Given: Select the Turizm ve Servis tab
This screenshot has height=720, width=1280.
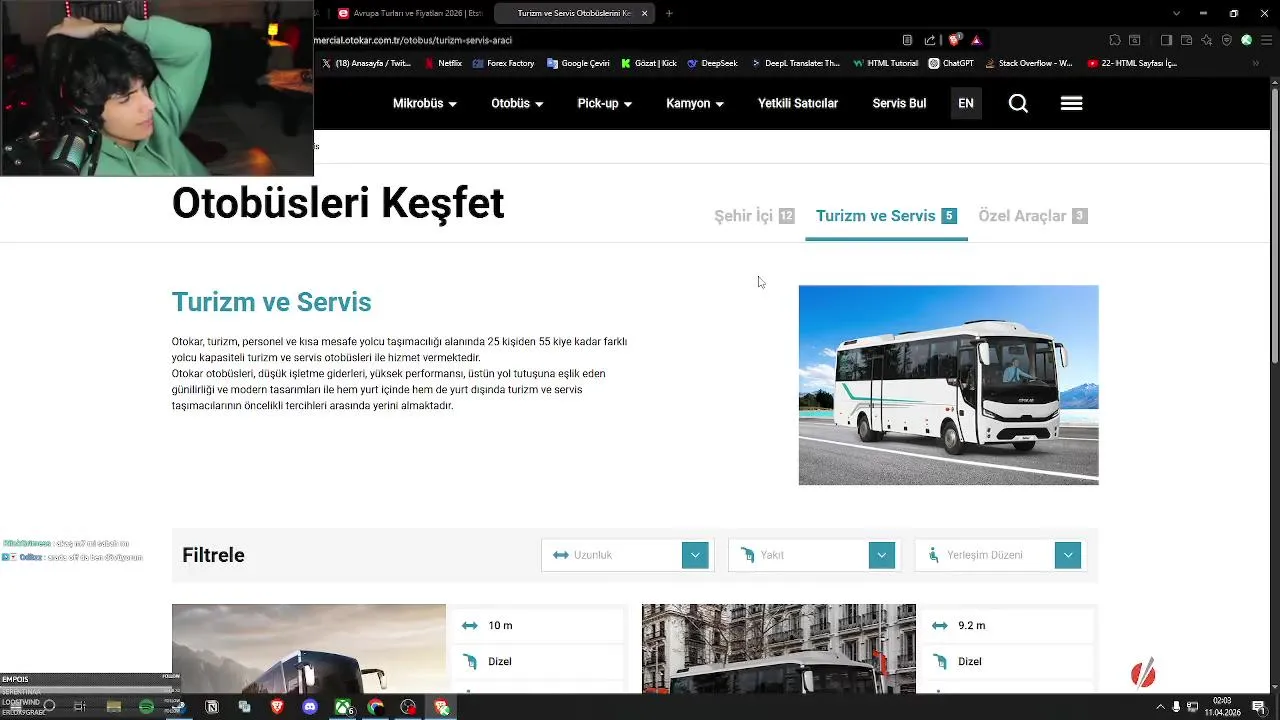Looking at the screenshot, I should pyautogui.click(x=886, y=216).
